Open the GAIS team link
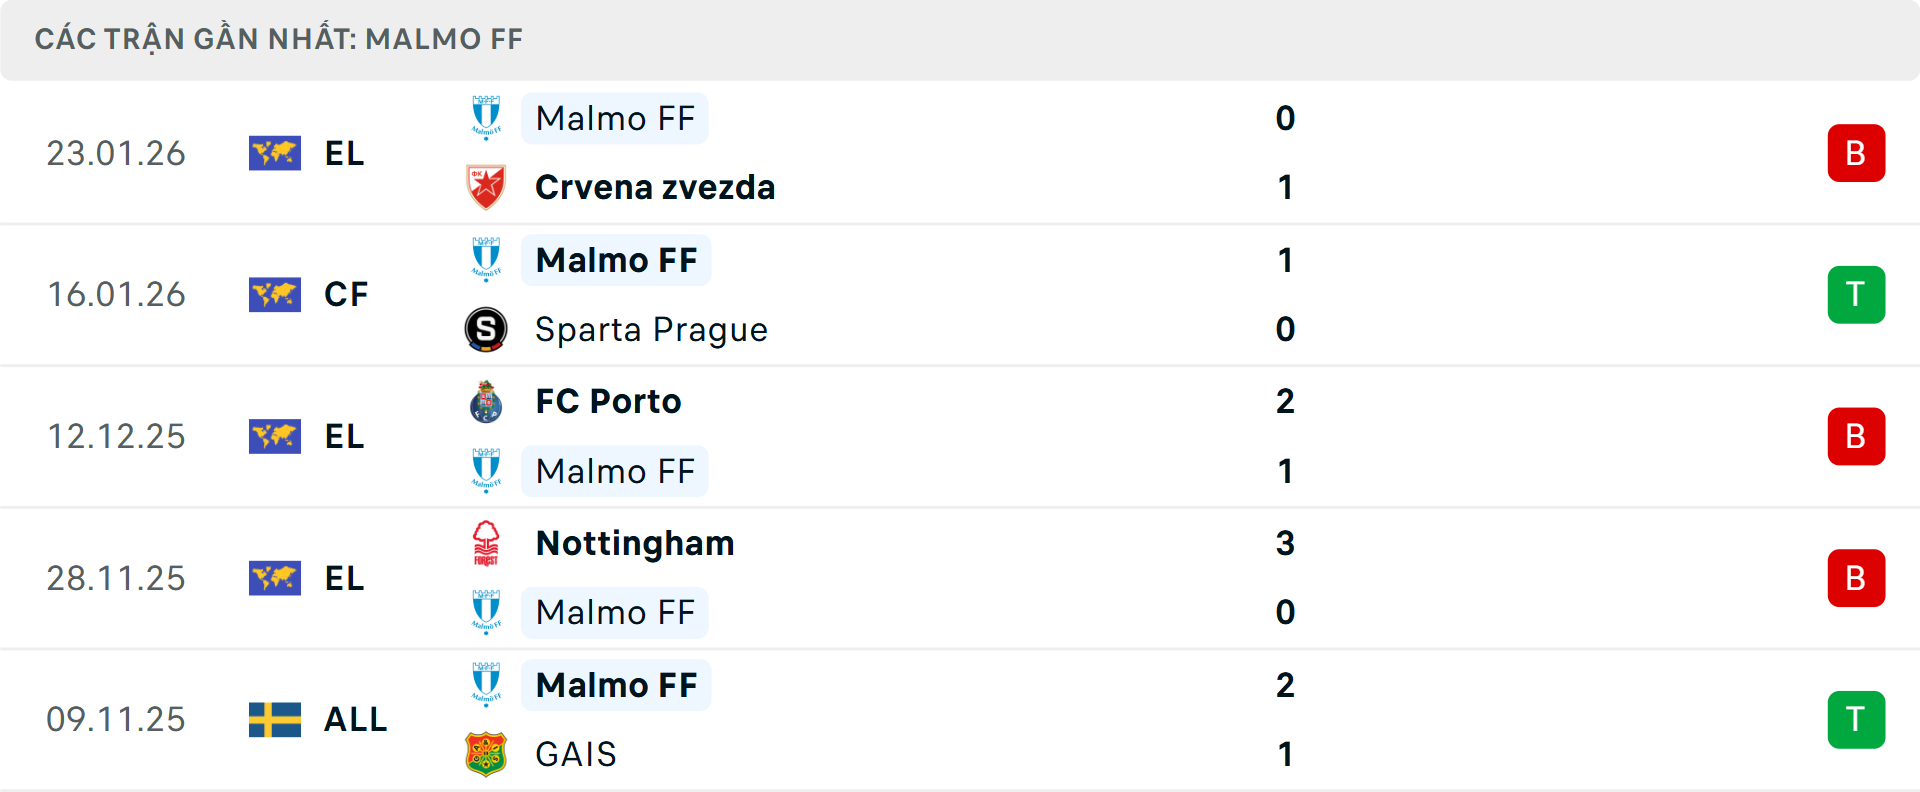 coord(576,754)
